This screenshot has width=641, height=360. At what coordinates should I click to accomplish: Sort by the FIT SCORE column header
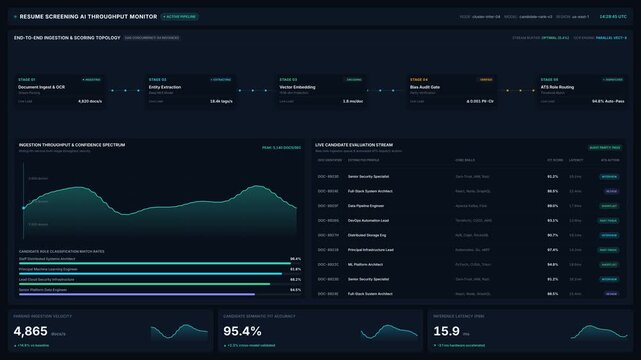[555, 160]
